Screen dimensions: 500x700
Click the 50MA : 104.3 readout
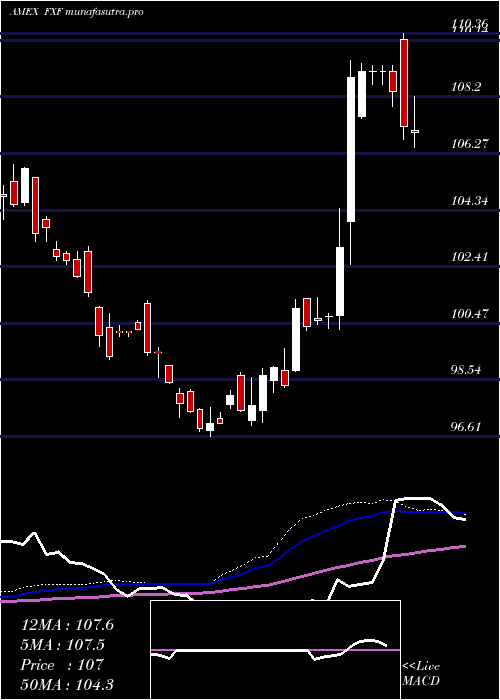[67, 685]
